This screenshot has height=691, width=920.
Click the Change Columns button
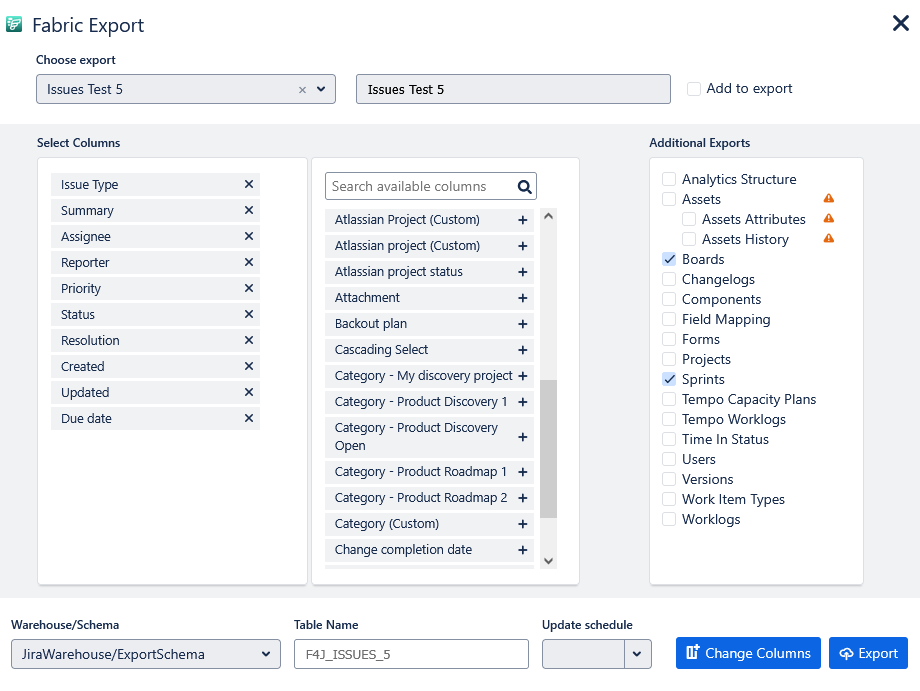748,653
